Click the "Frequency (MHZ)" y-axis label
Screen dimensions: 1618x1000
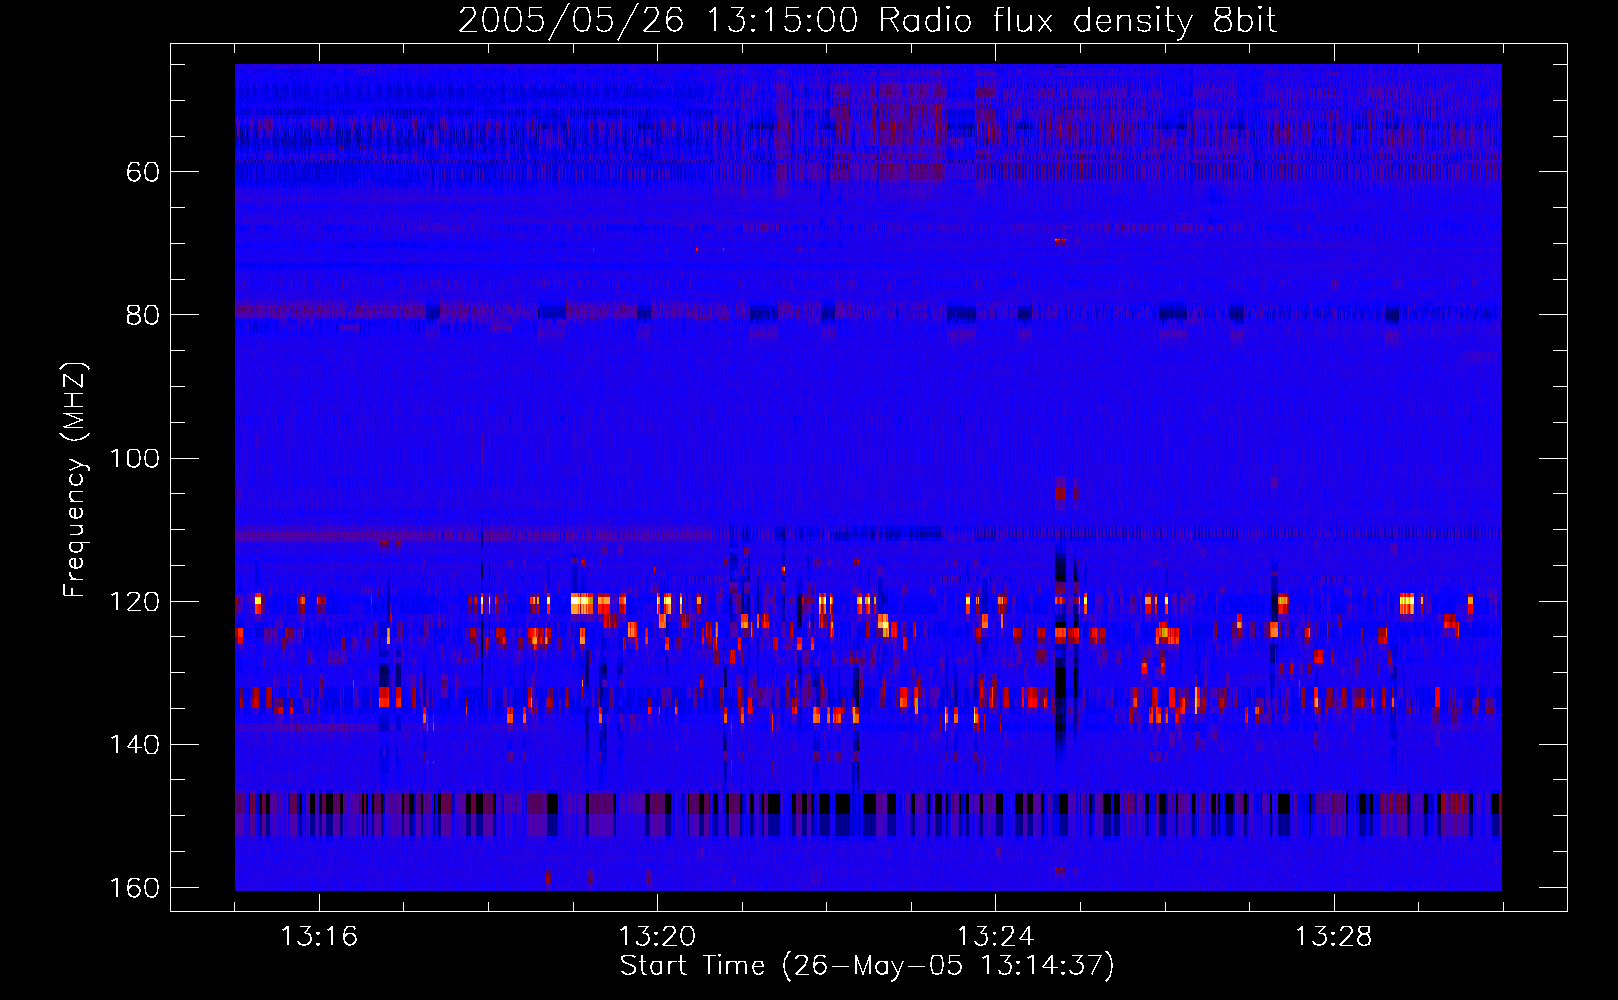75,479
